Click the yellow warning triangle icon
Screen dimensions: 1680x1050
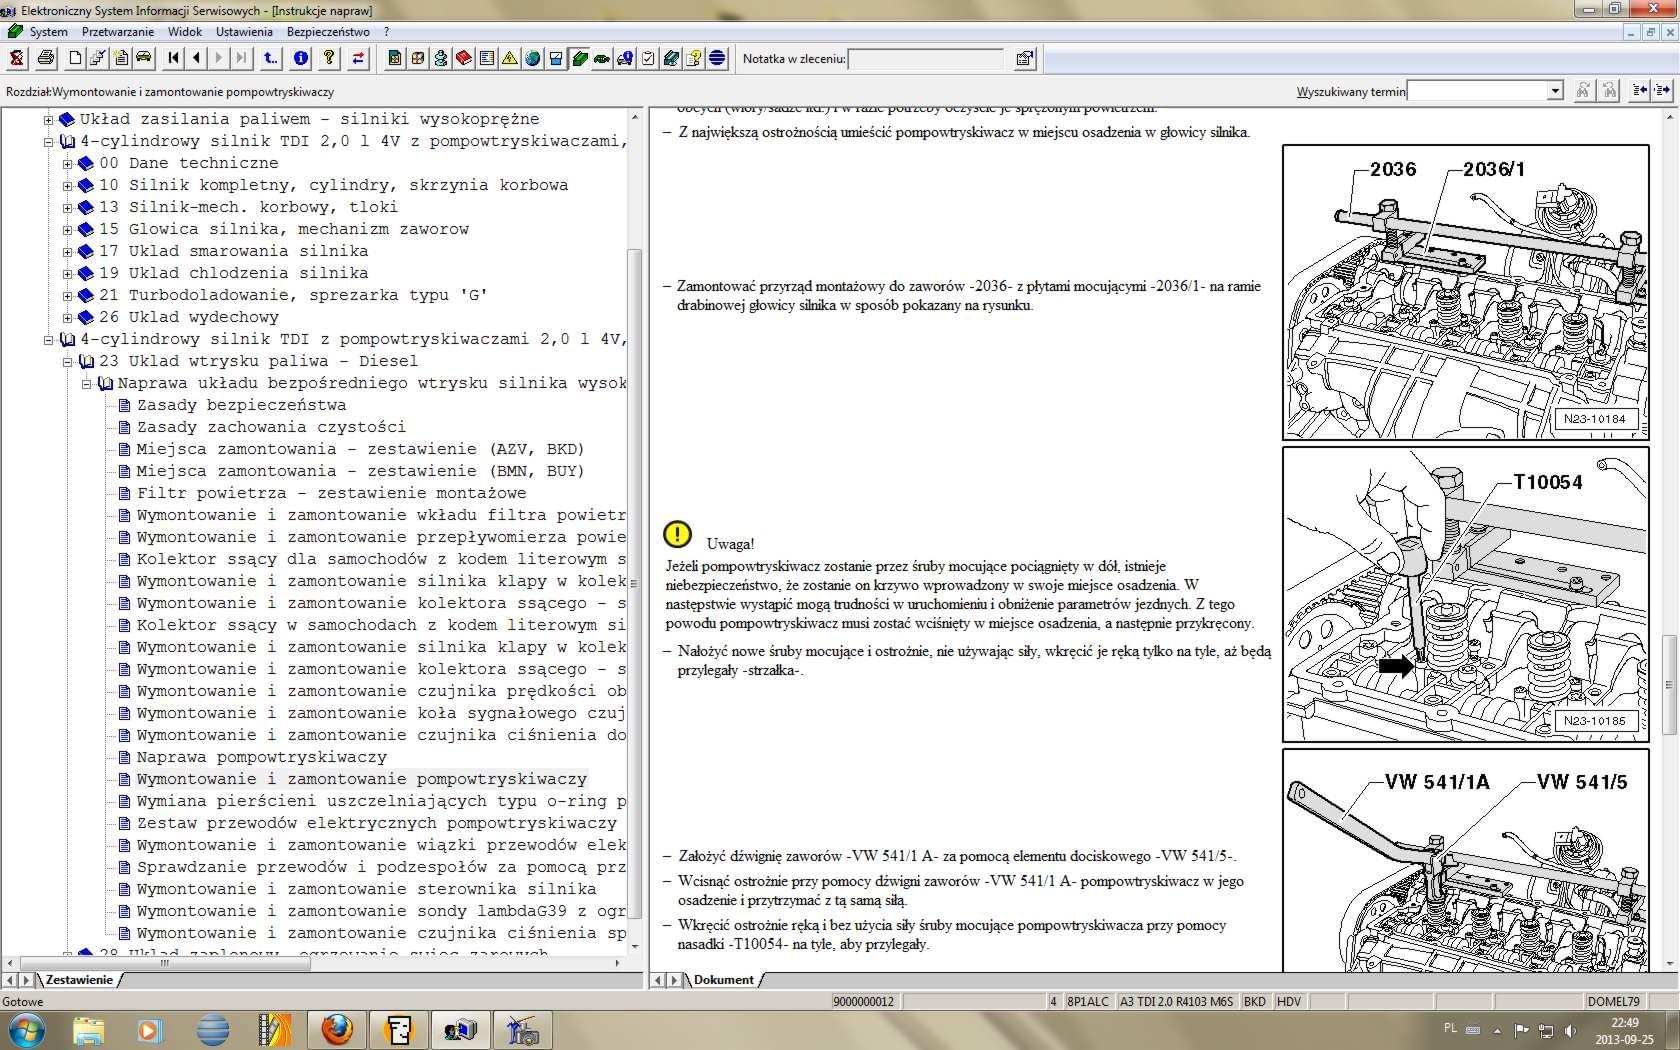[510, 58]
